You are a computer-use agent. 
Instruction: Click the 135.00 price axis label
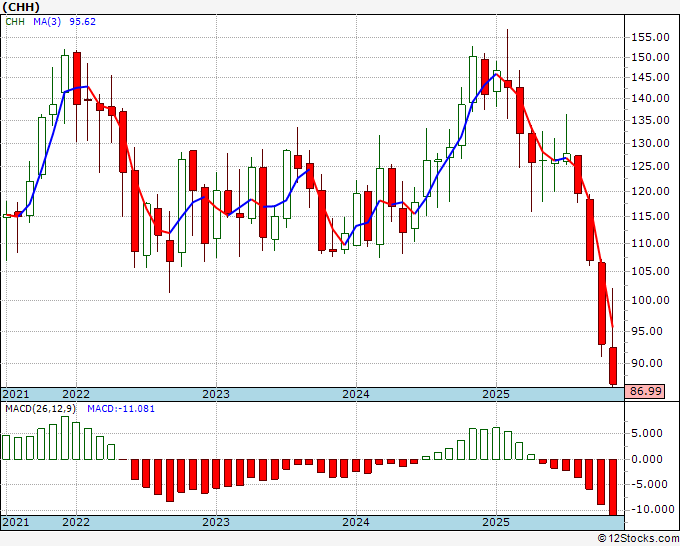(650, 120)
